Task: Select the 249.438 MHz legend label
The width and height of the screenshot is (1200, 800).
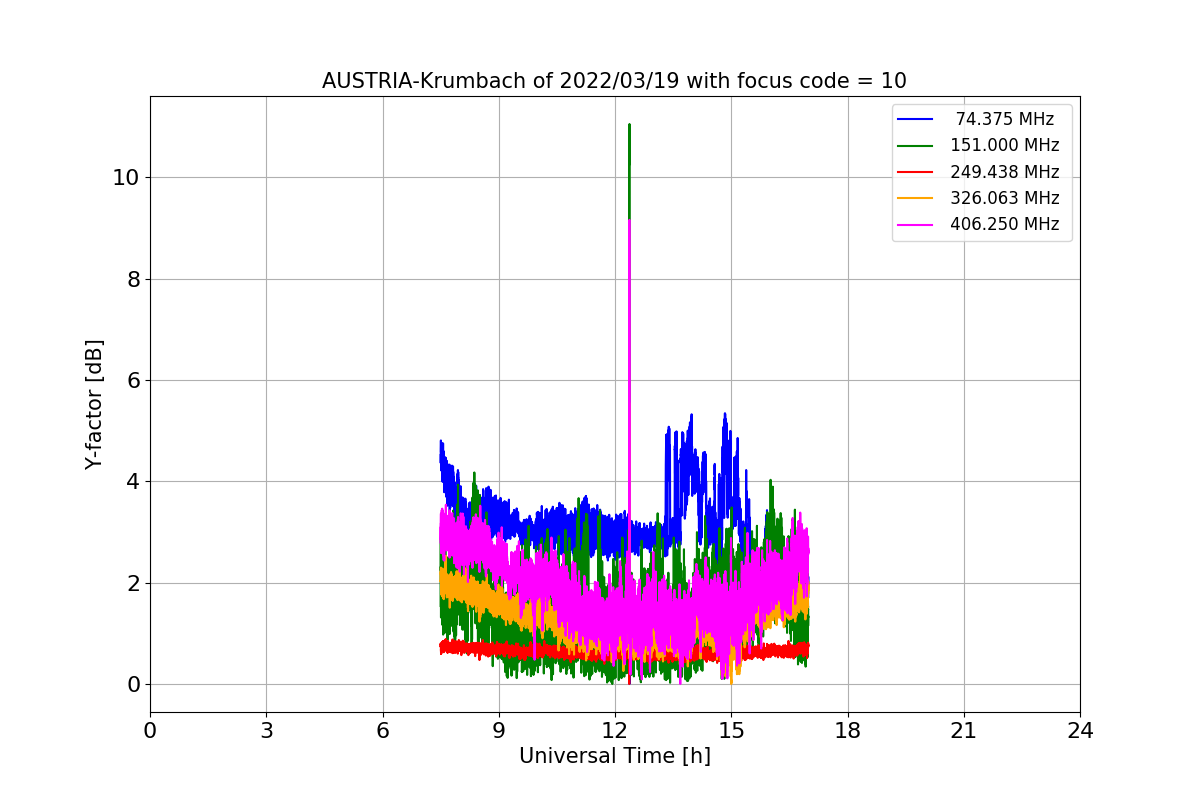Action: point(1005,172)
